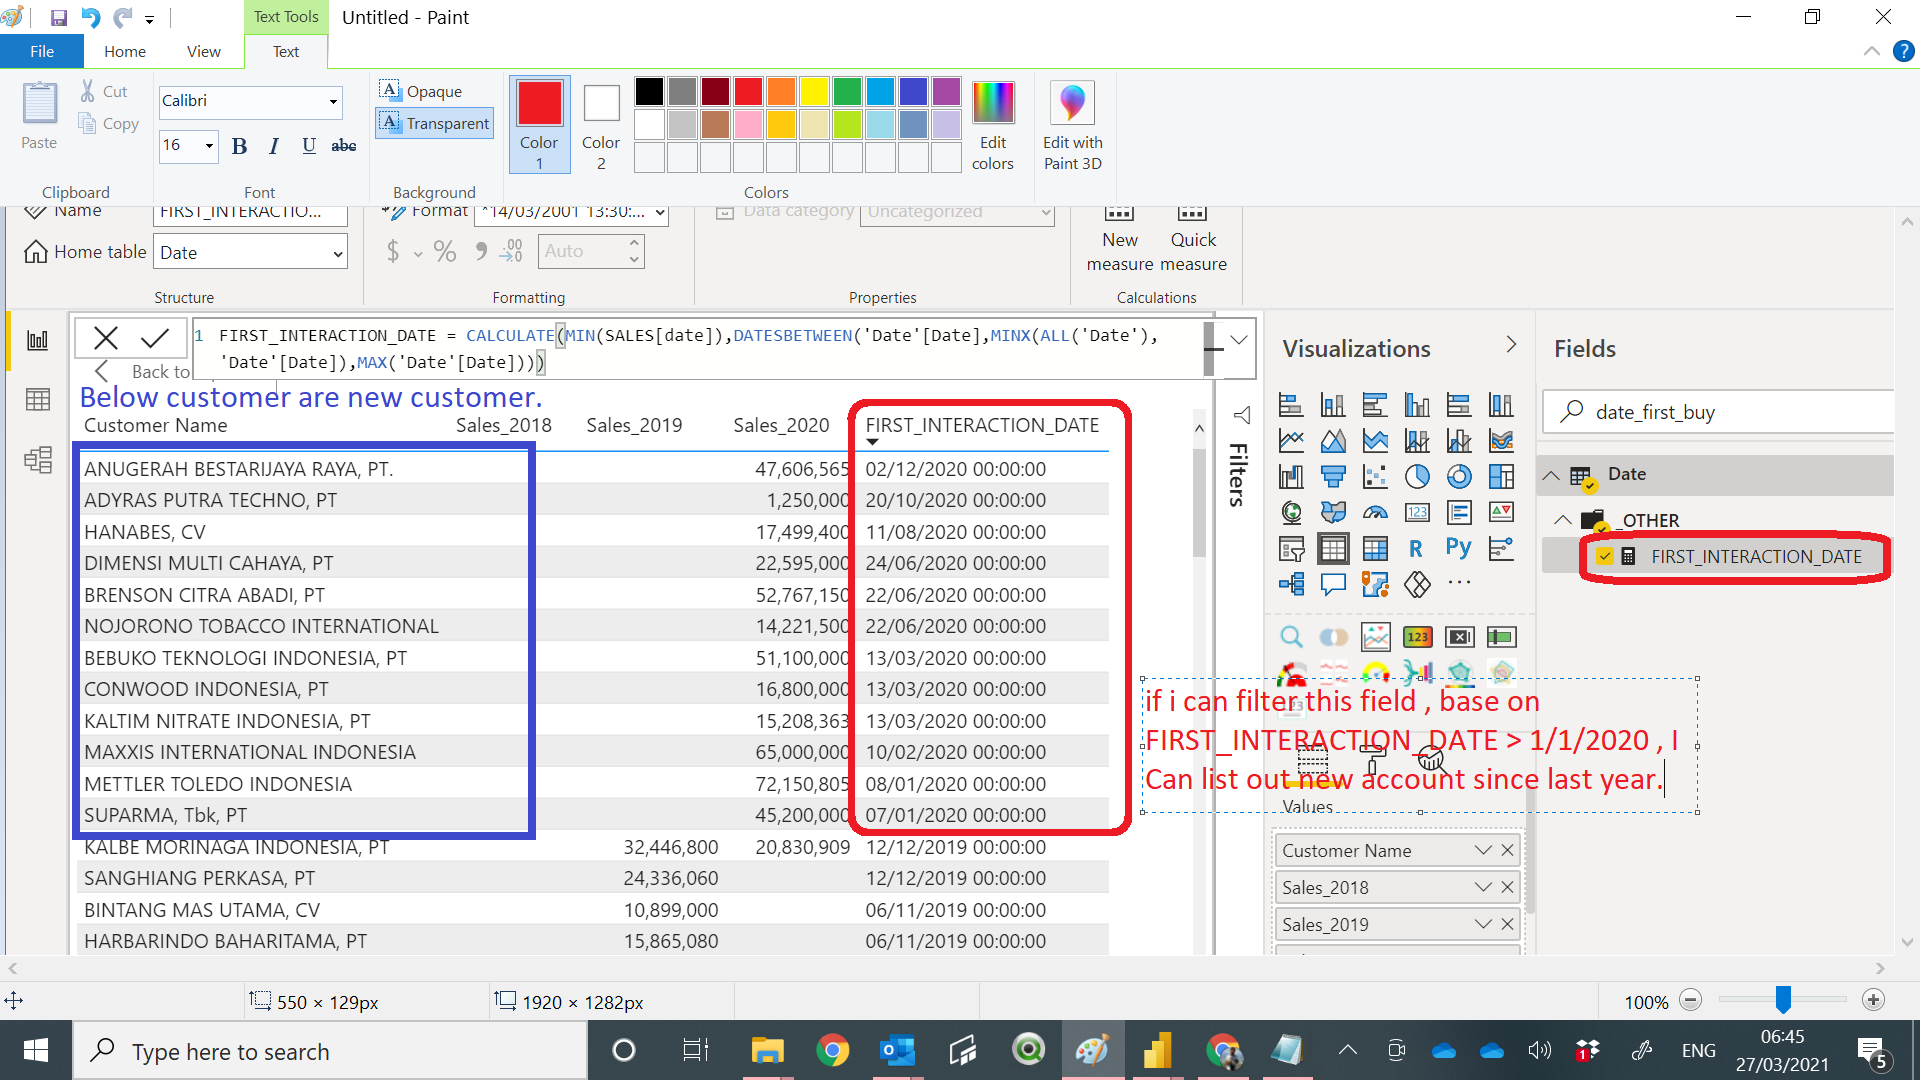Click the Paste clipboard icon
Viewport: 1920px width, 1080px height.
coord(40,104)
